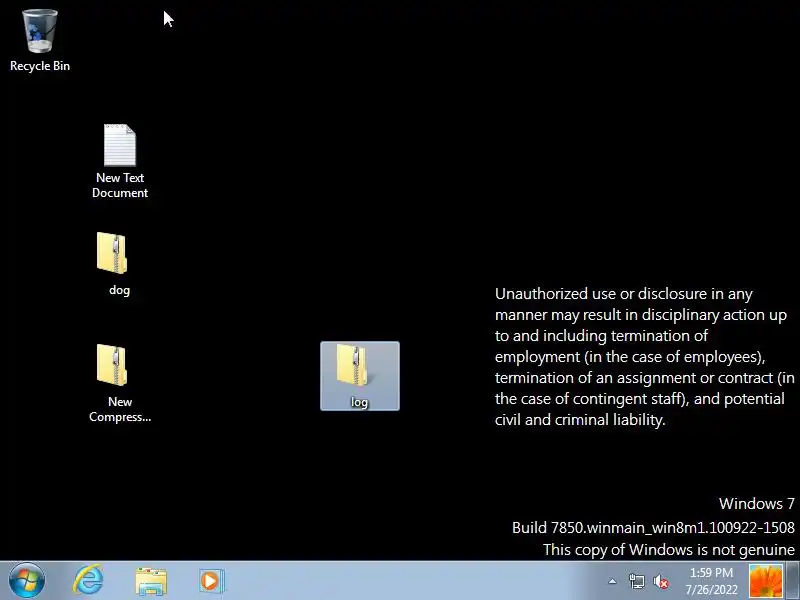Click the date 7/26/2022 in taskbar
Viewport: 800px width, 600px height.
[x=711, y=589]
